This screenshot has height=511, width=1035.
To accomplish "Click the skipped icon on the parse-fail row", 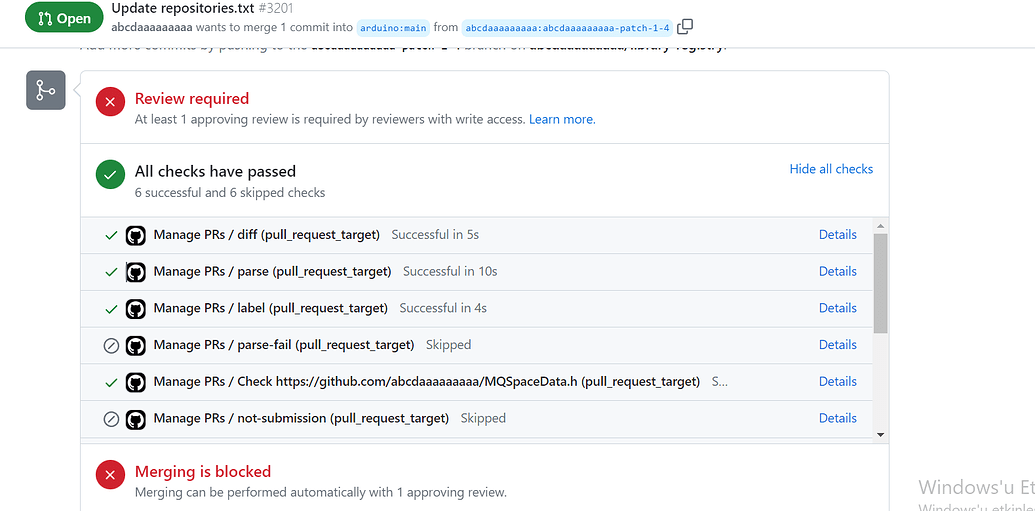I will [112, 345].
